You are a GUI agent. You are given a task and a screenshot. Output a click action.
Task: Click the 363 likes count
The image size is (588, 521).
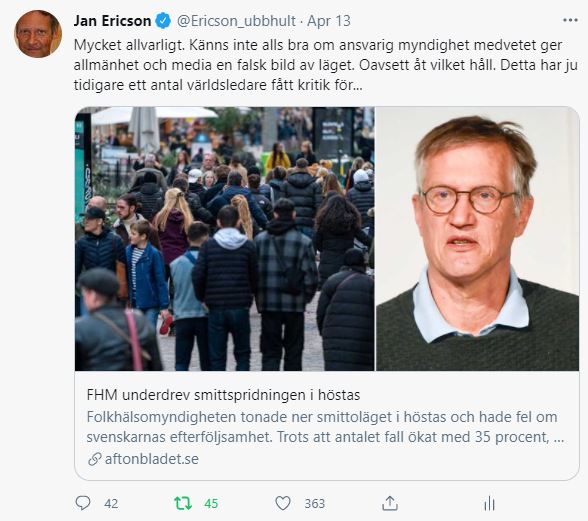tap(315, 503)
